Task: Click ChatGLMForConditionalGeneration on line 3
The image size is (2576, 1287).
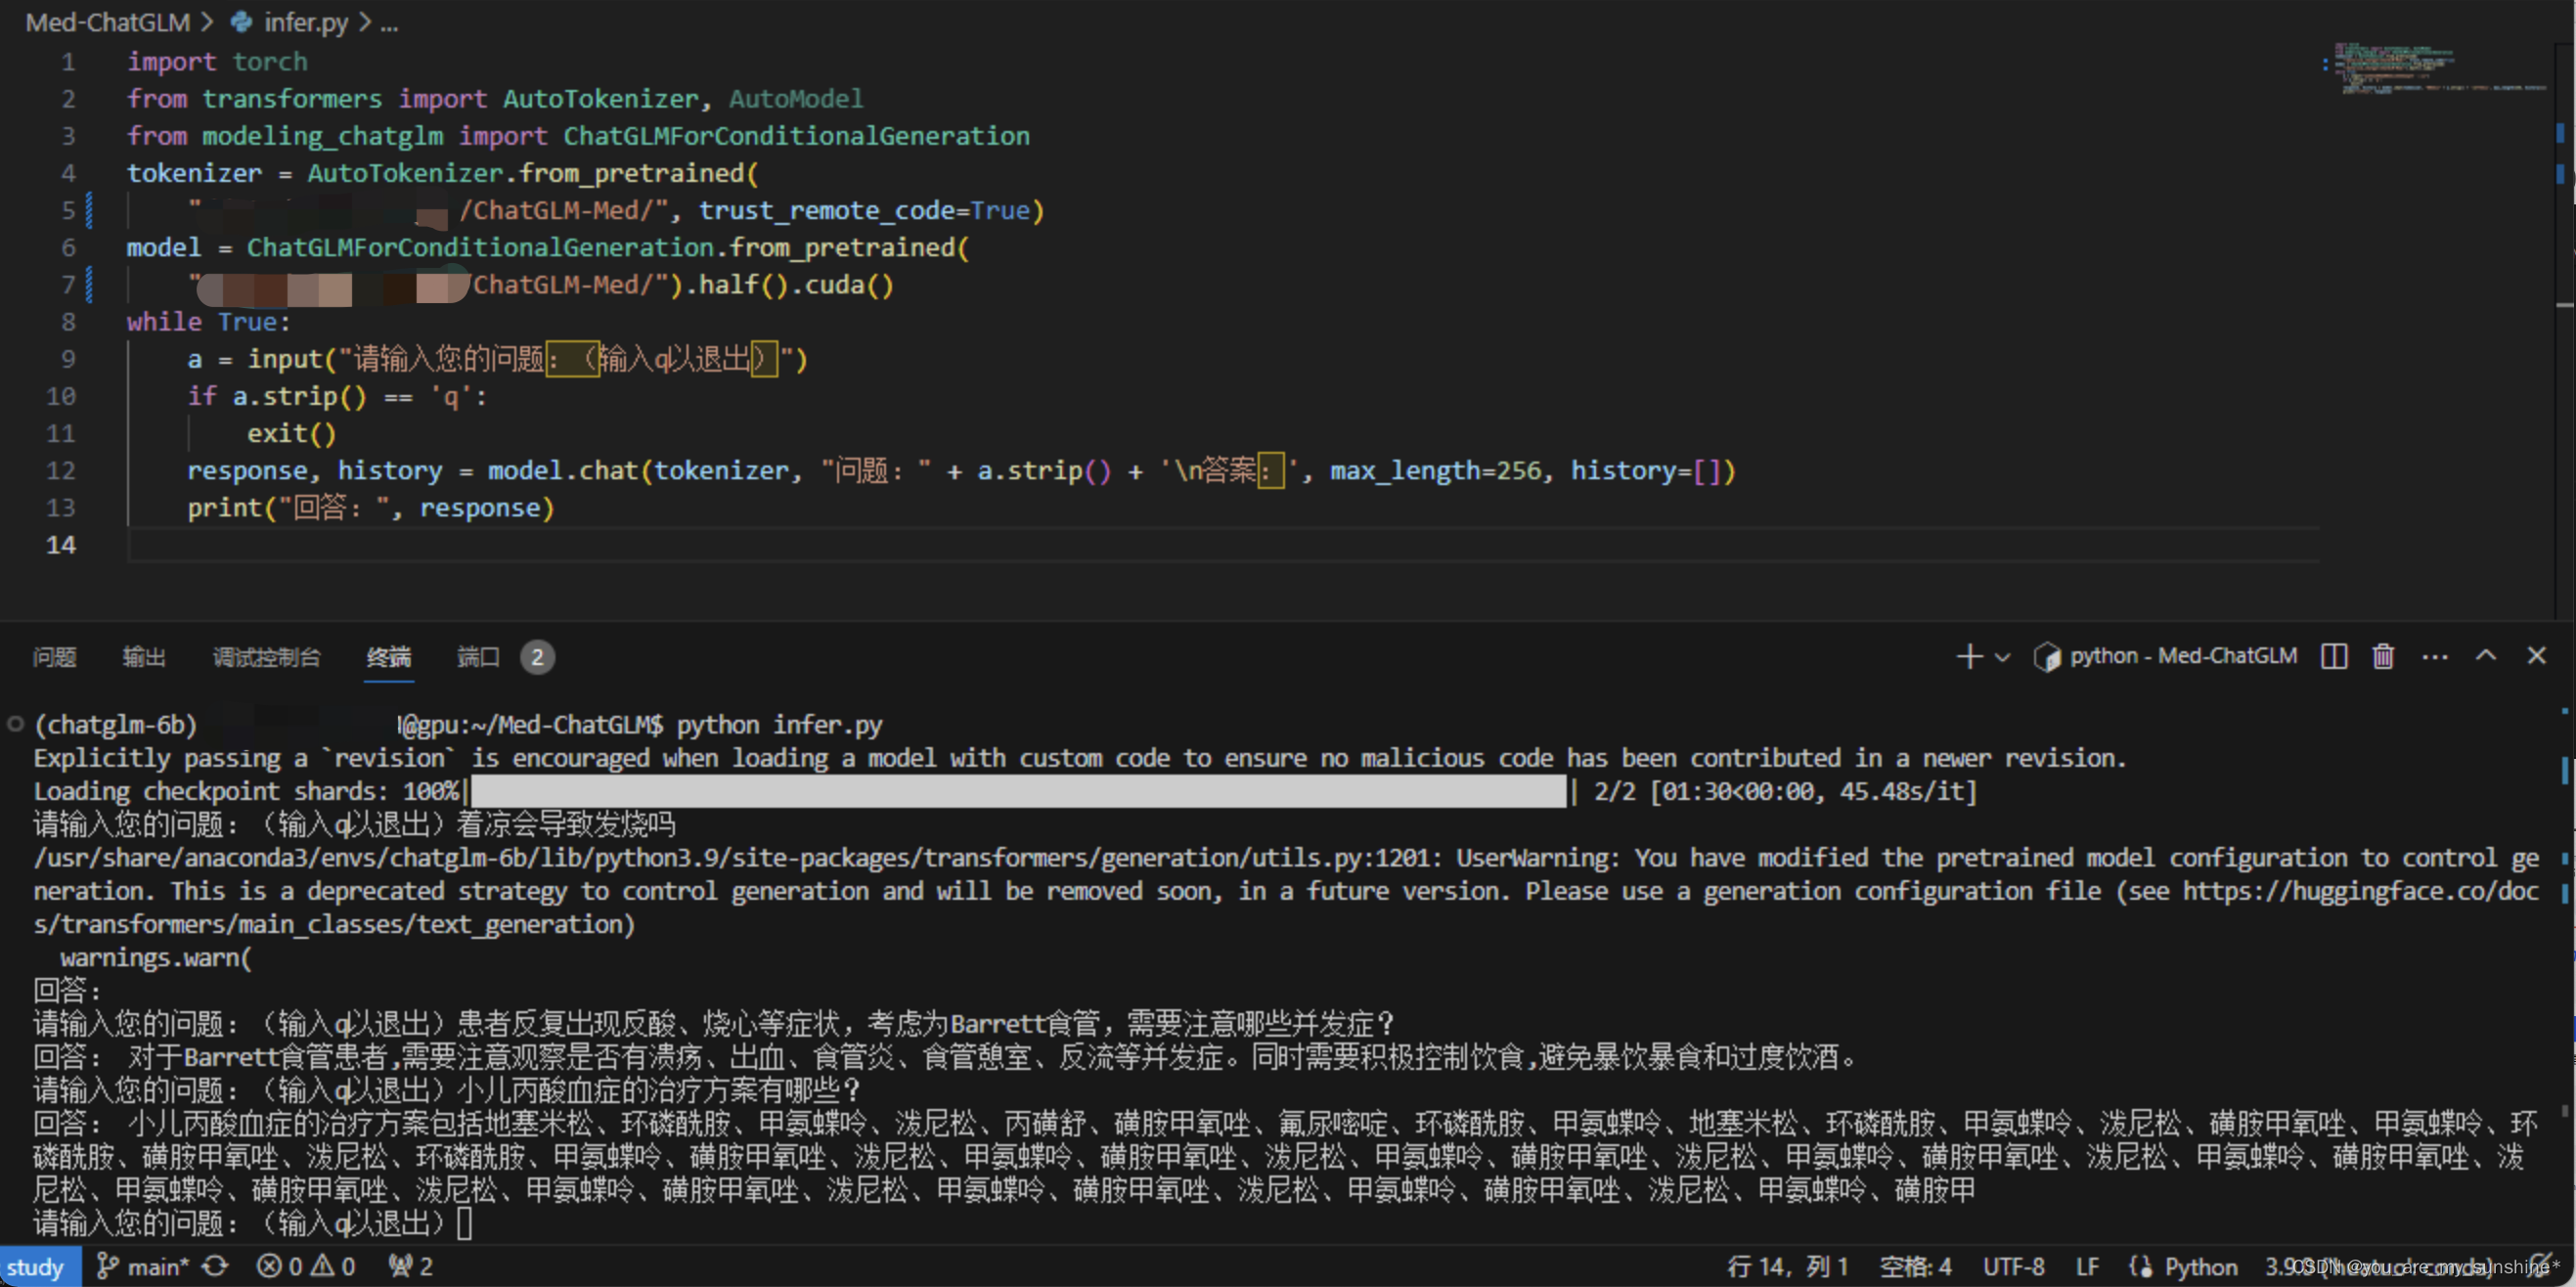Action: coord(796,136)
